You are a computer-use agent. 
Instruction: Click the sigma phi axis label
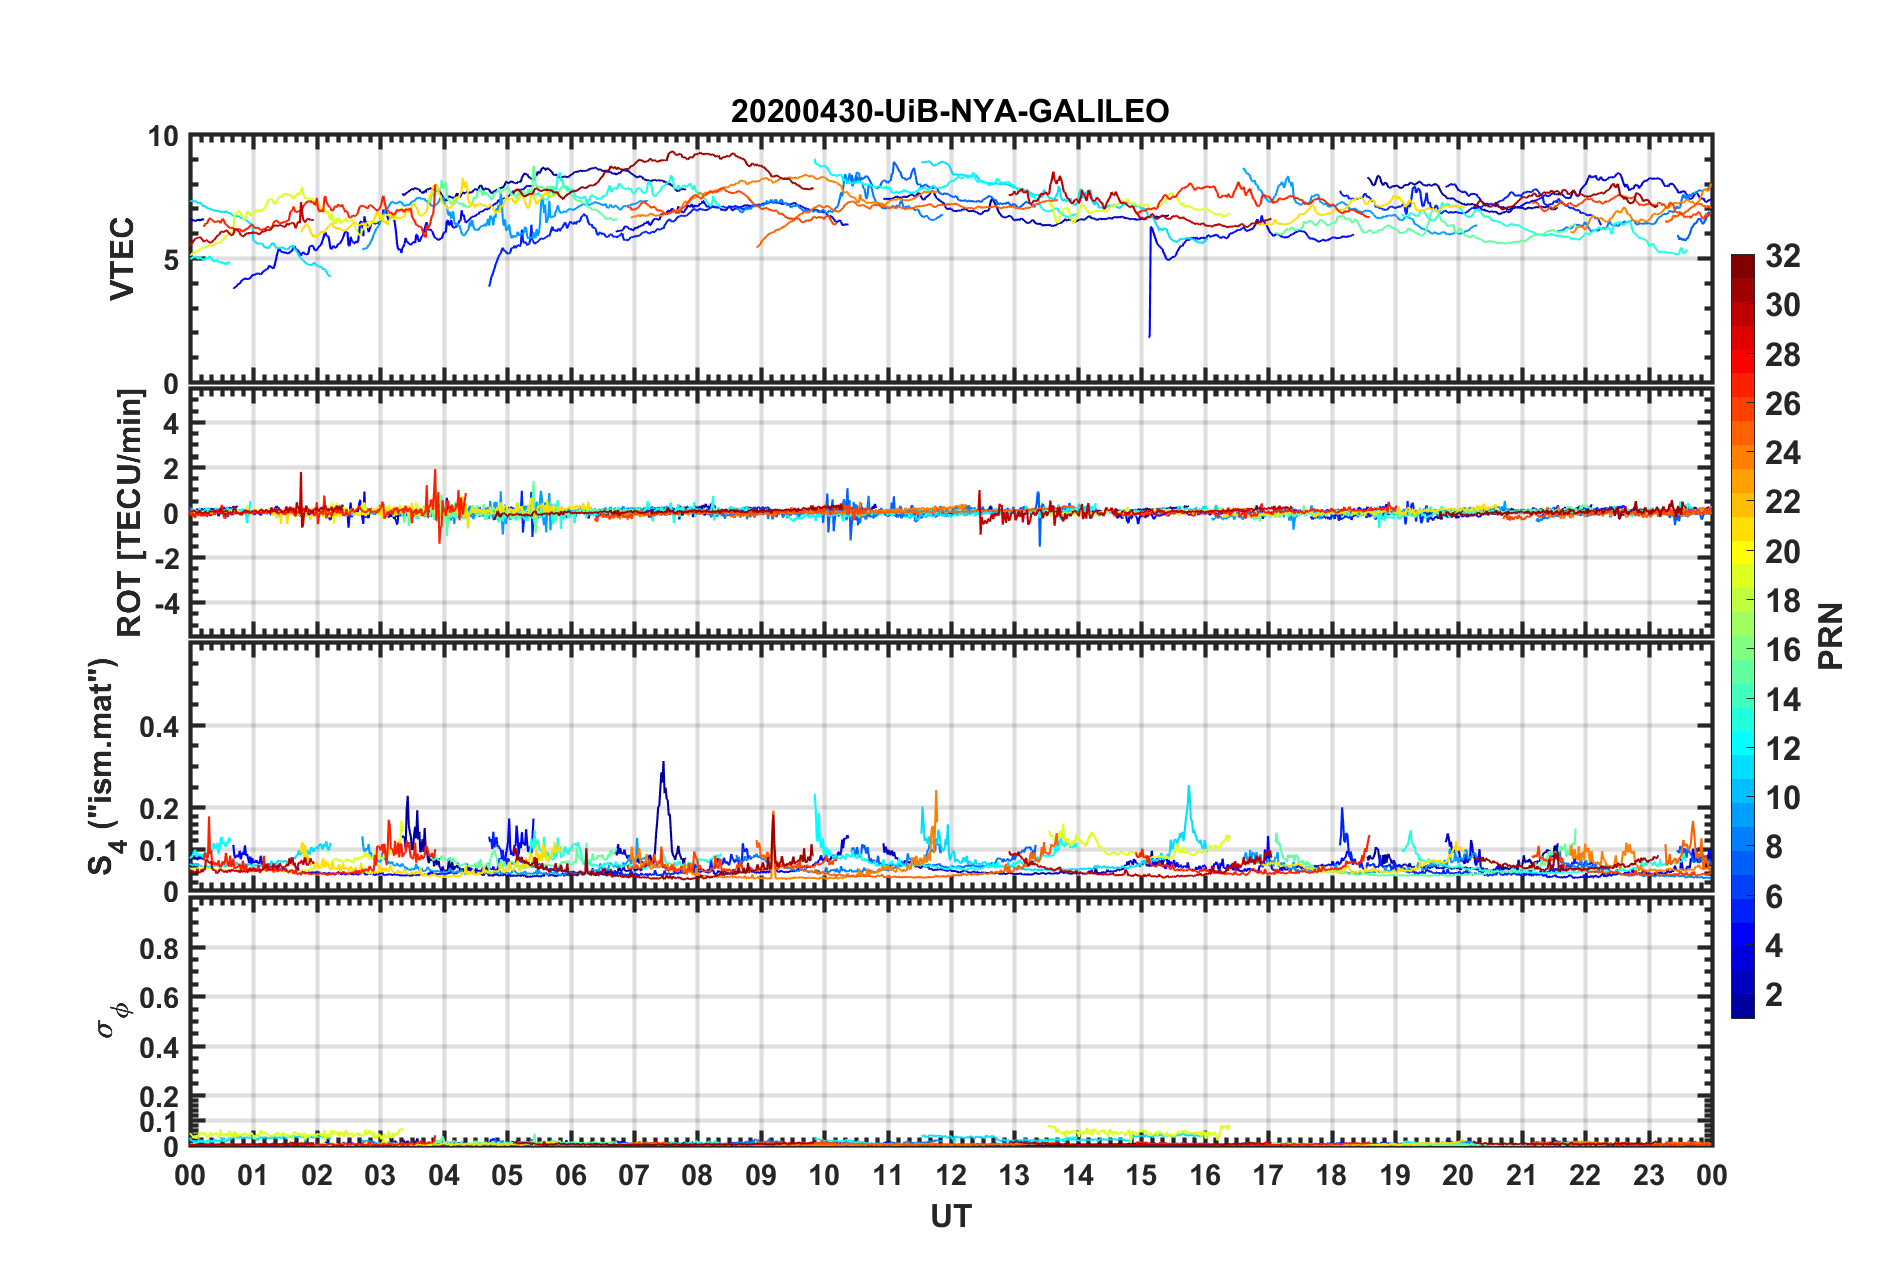[x=113, y=1019]
